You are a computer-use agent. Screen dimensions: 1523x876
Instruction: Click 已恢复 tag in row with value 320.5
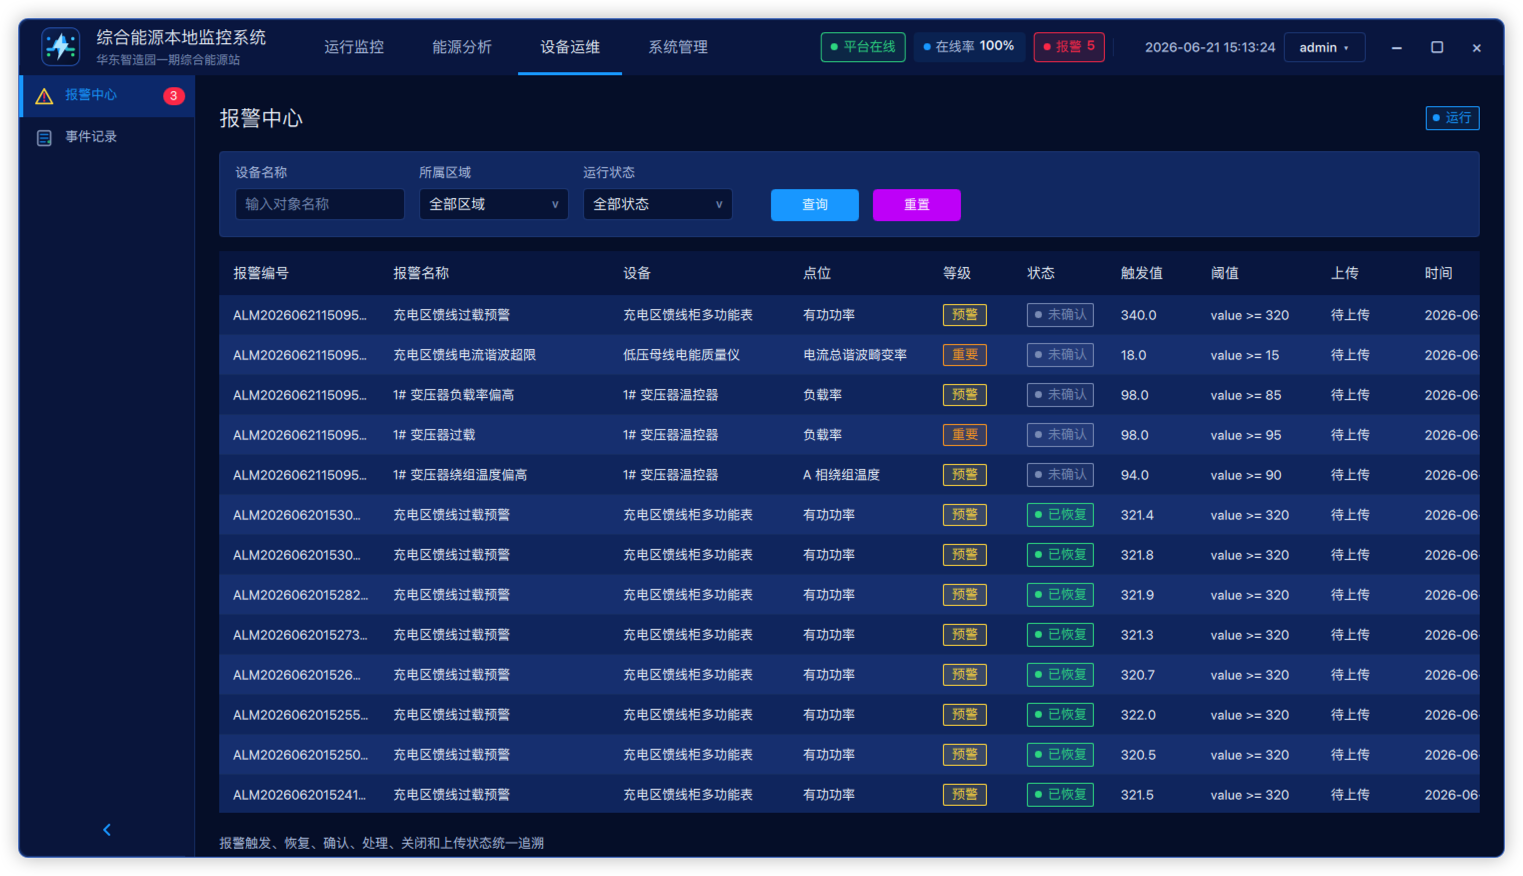[1060, 755]
